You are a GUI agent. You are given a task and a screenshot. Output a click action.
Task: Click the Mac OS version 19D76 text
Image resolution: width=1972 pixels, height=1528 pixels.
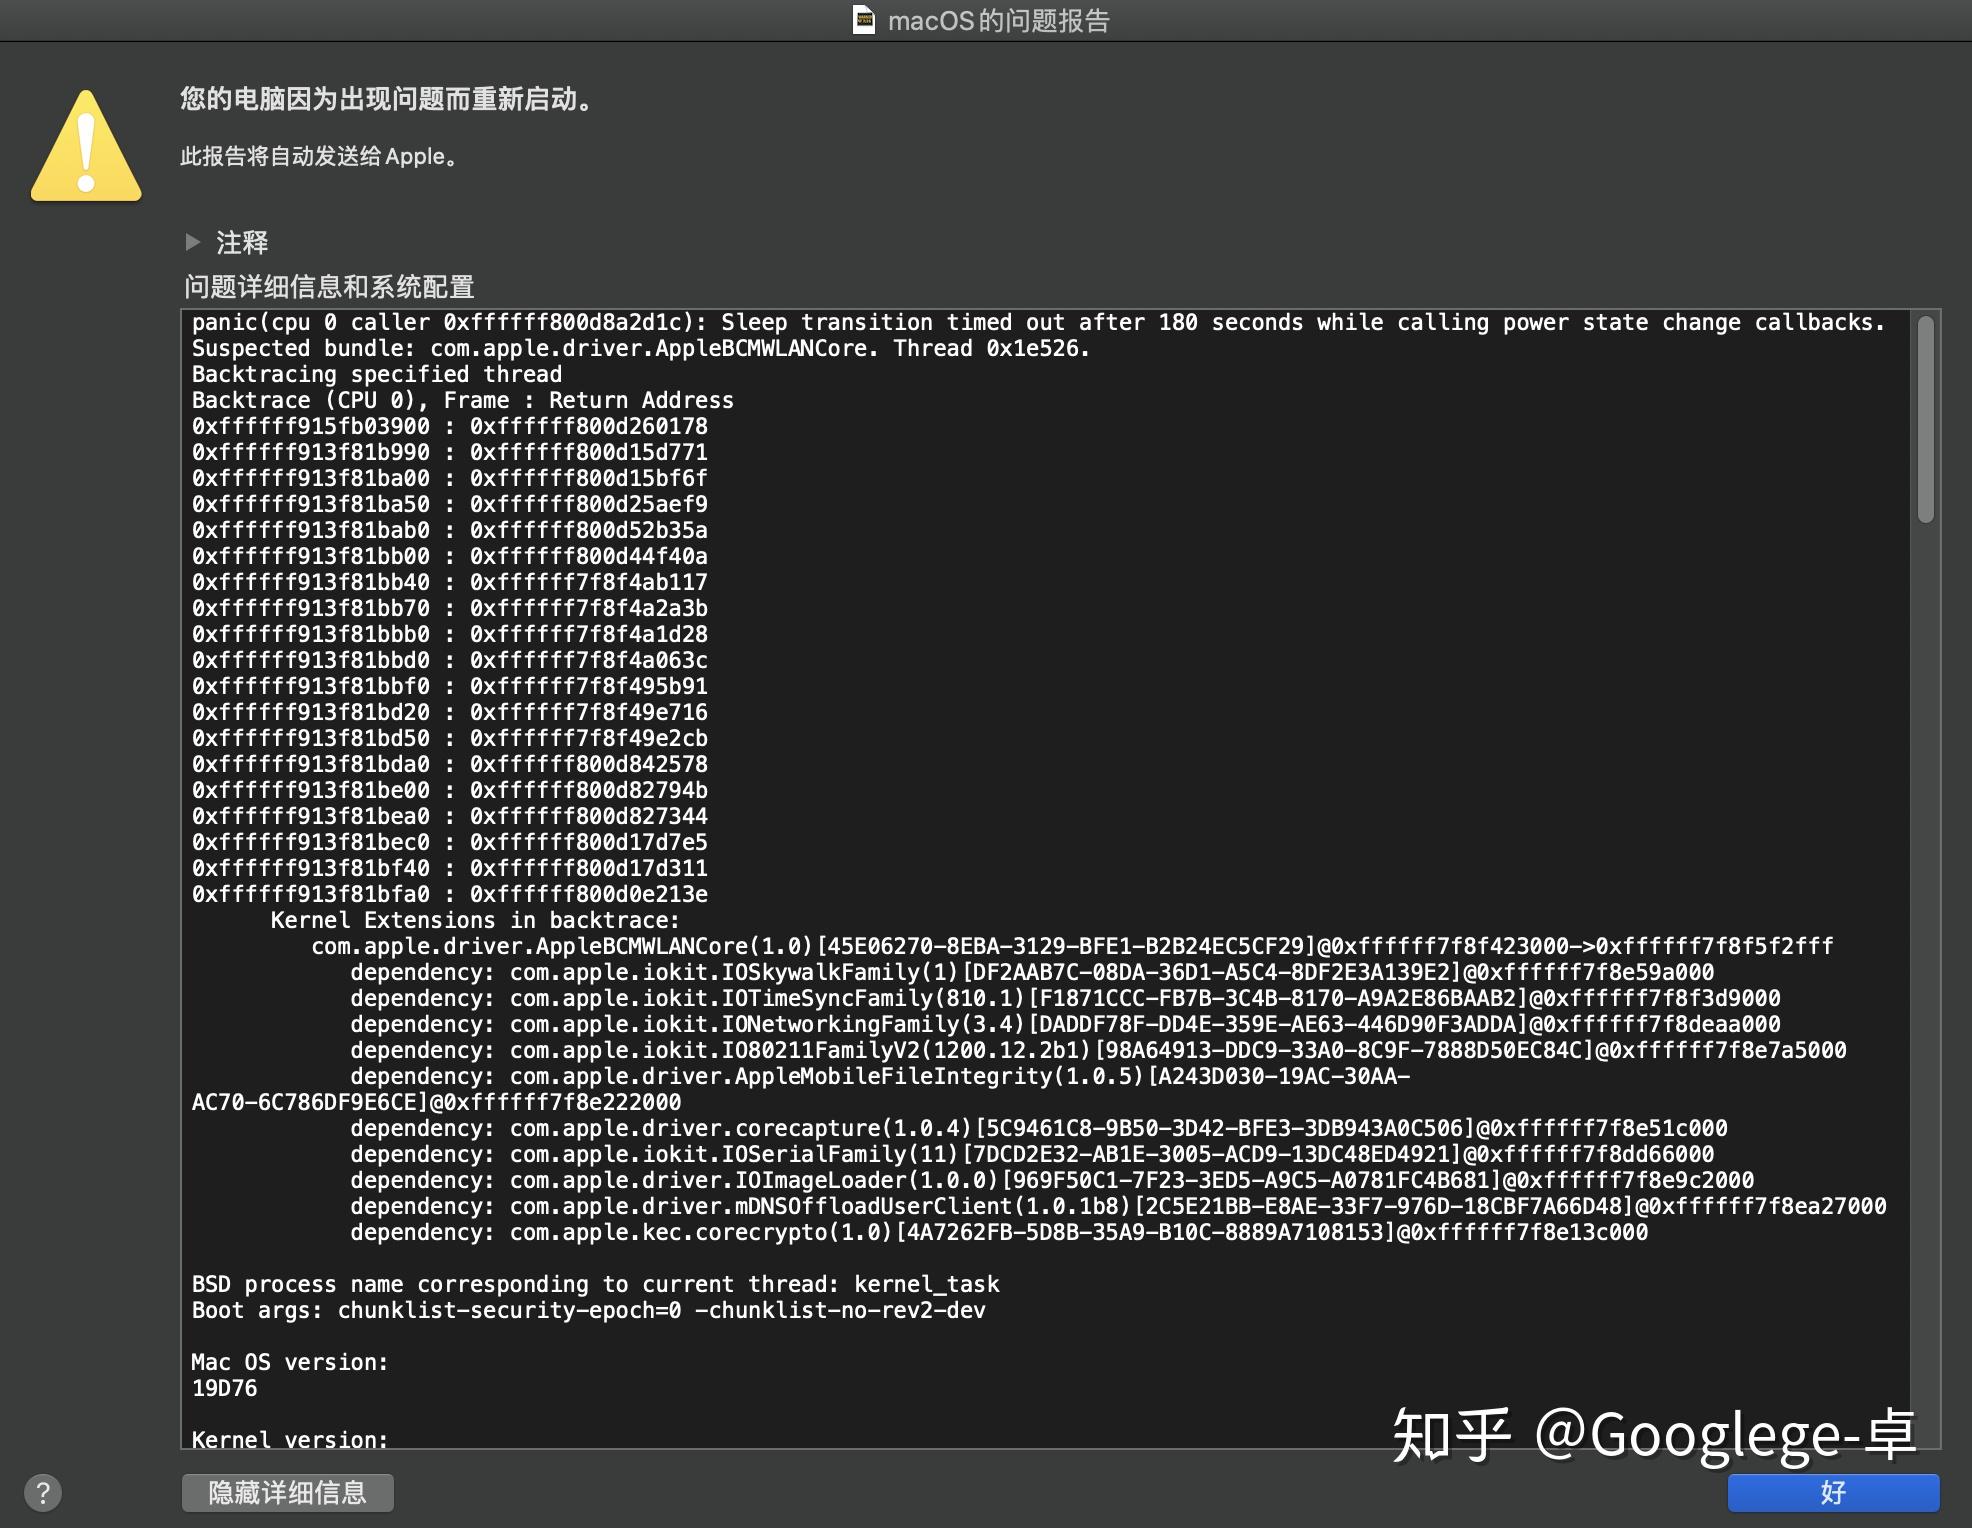(x=225, y=1388)
